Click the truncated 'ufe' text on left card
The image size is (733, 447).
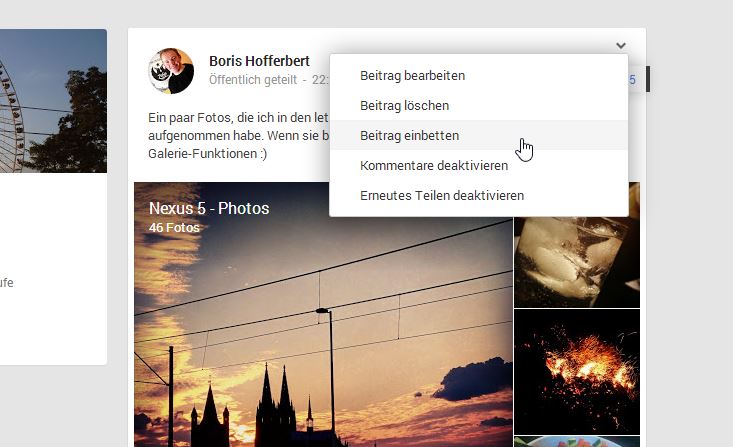coord(7,283)
